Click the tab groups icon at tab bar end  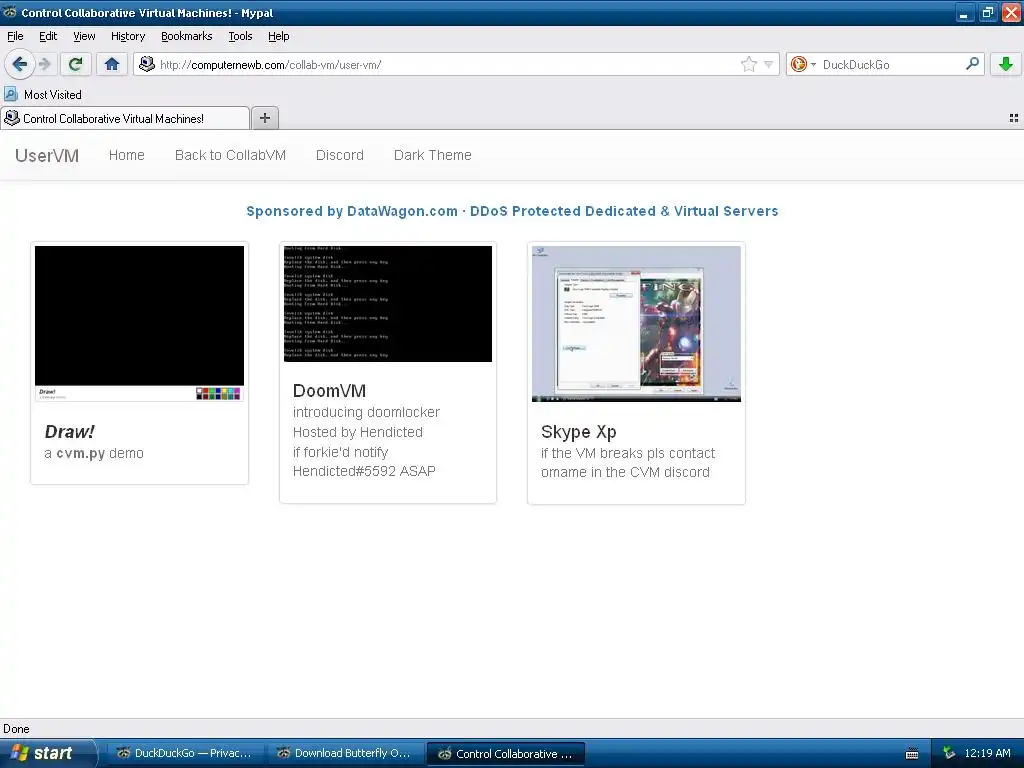[1014, 118]
